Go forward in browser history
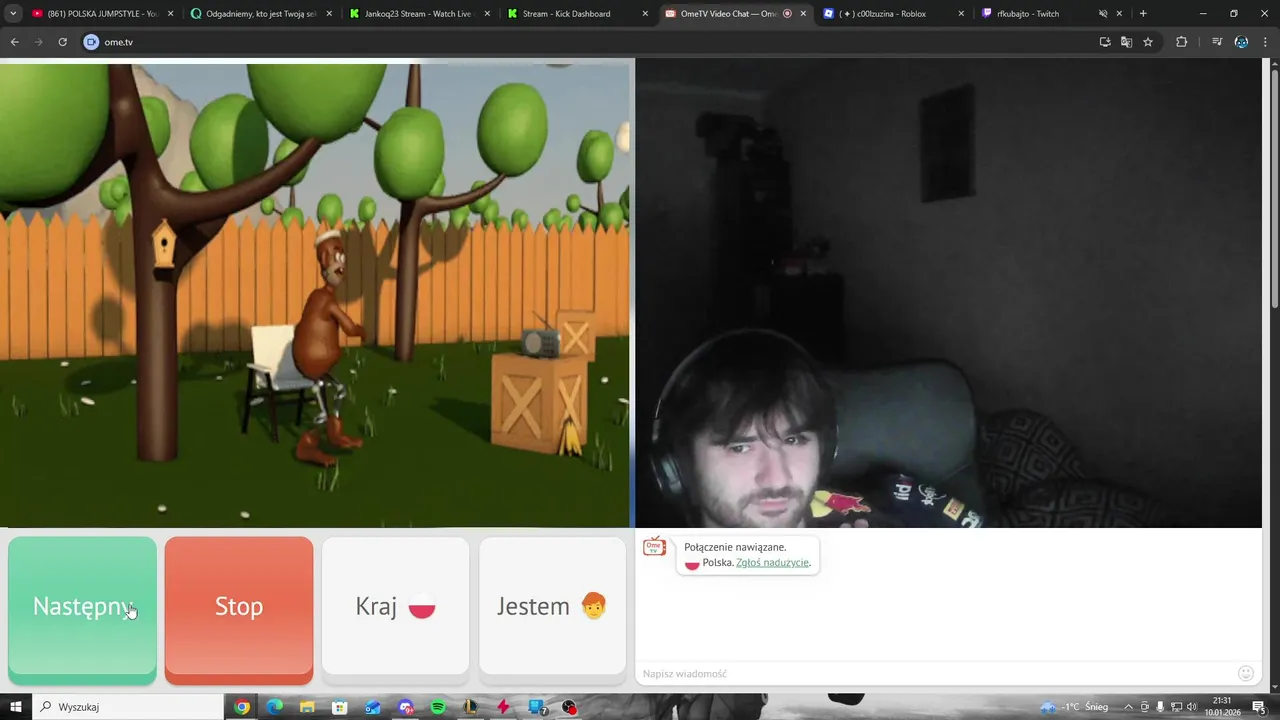The width and height of the screenshot is (1280, 720). click(x=38, y=42)
